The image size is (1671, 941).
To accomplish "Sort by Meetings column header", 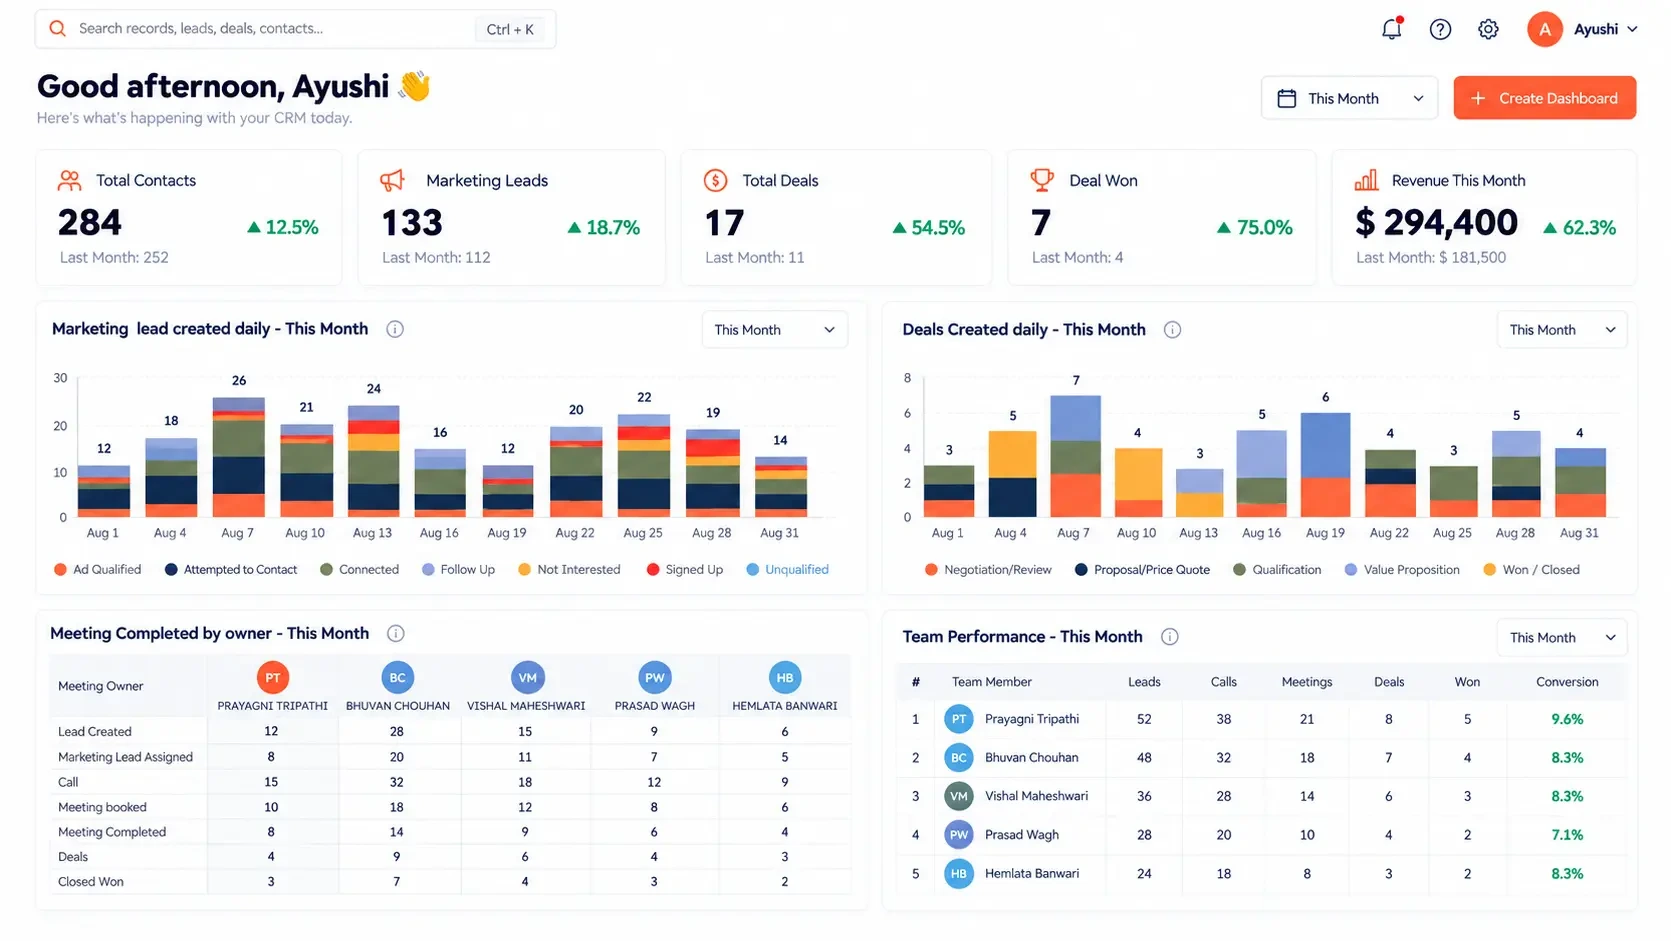I will point(1307,682).
